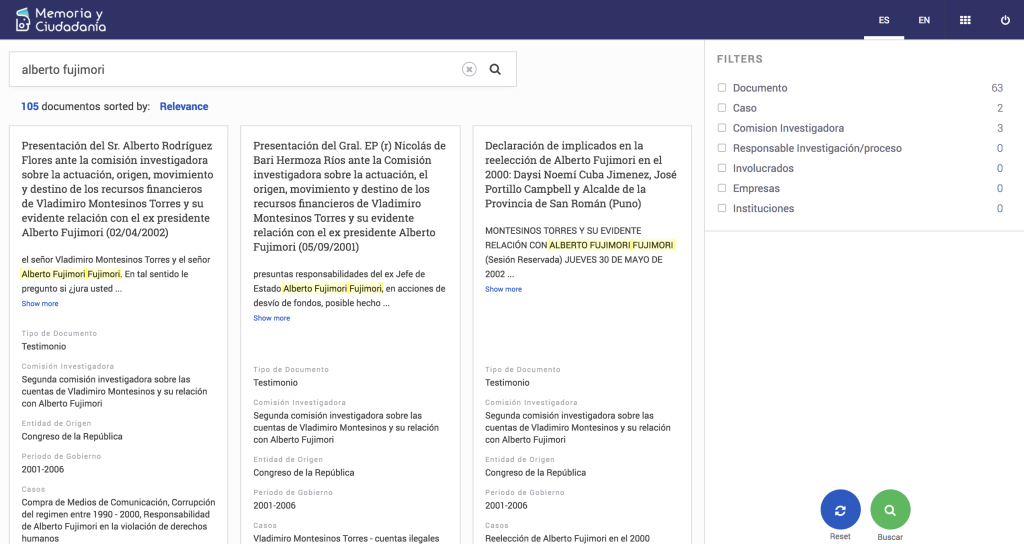
Task: Toggle the Involucrados filter checkbox
Action: 722,168
